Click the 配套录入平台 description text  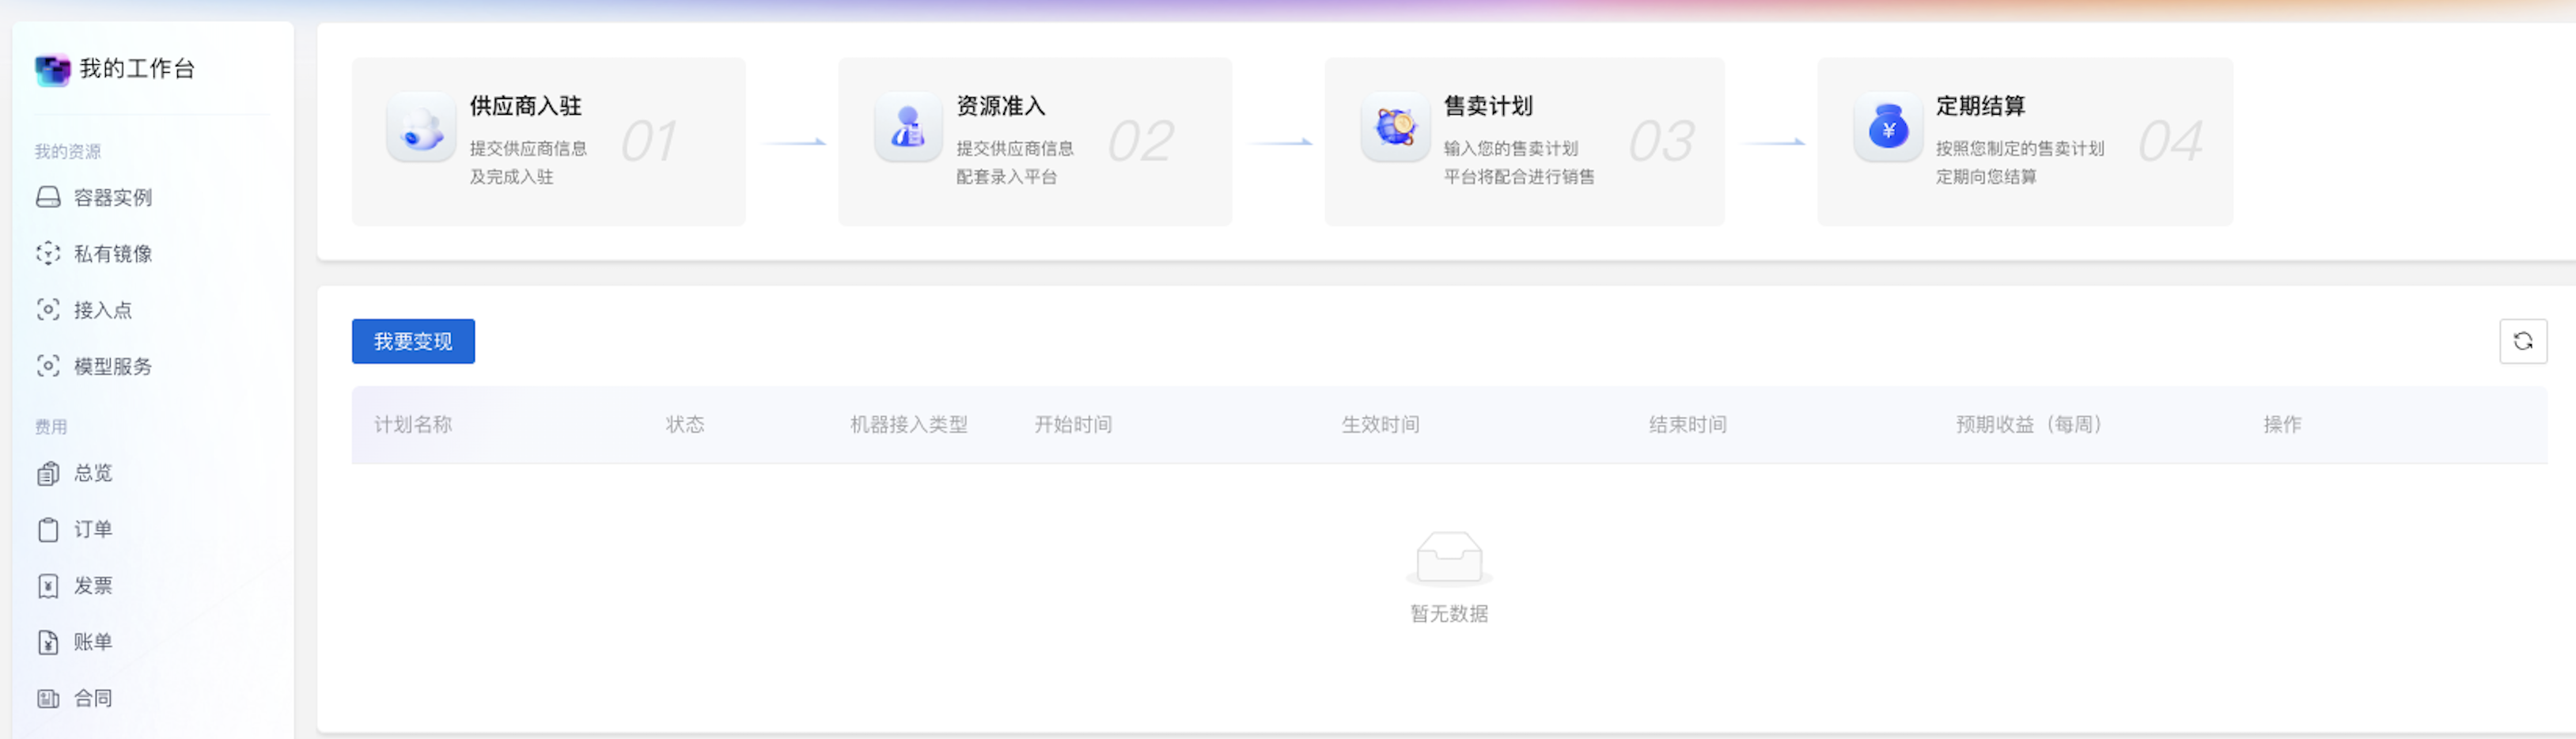point(1007,177)
